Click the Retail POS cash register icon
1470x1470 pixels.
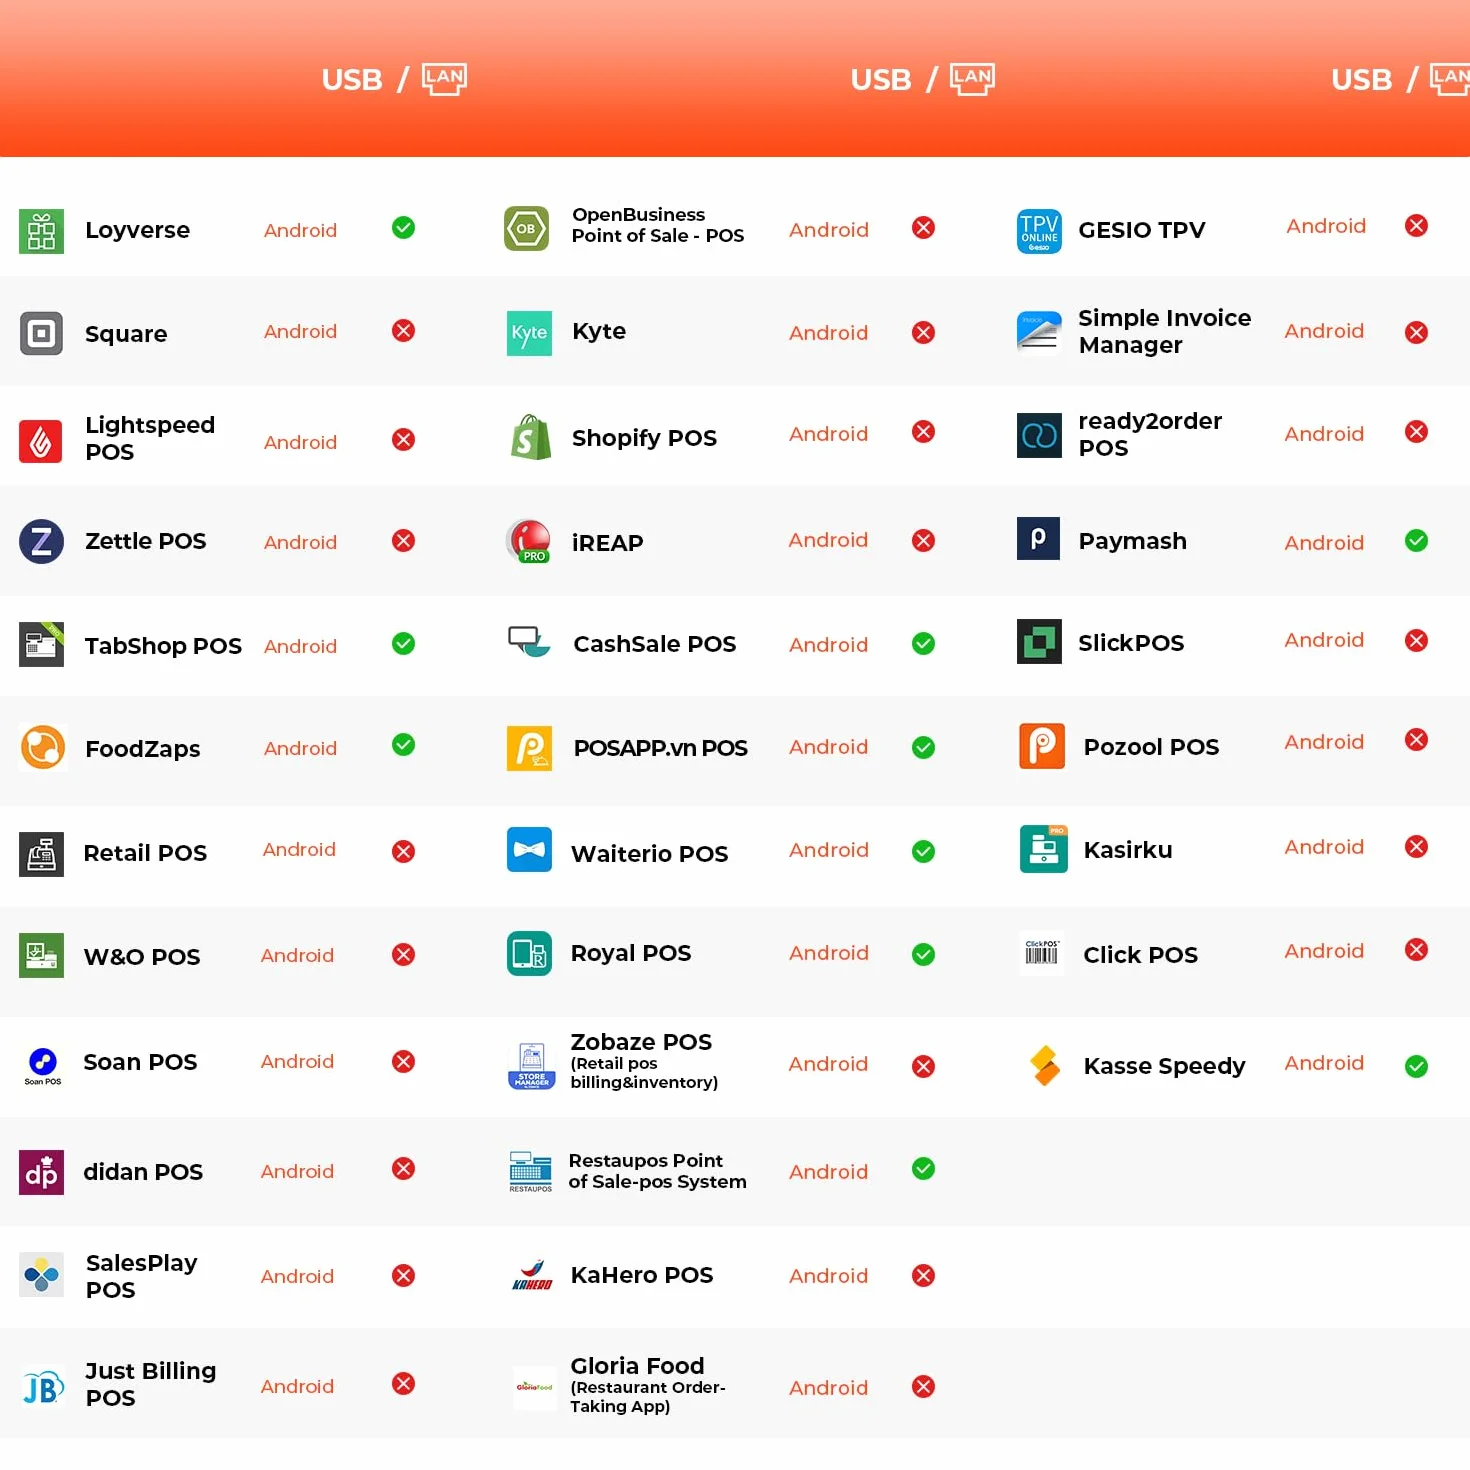point(41,854)
